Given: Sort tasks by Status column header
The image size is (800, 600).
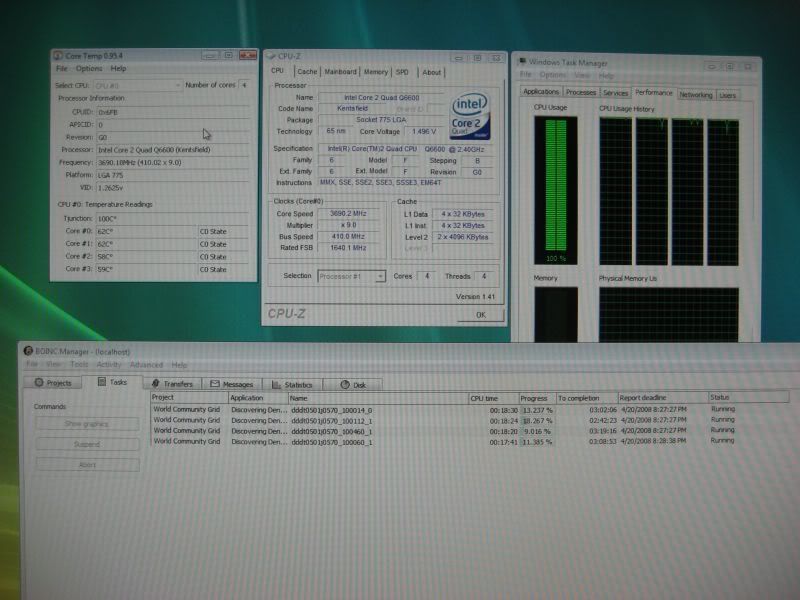Looking at the screenshot, I should [x=748, y=397].
